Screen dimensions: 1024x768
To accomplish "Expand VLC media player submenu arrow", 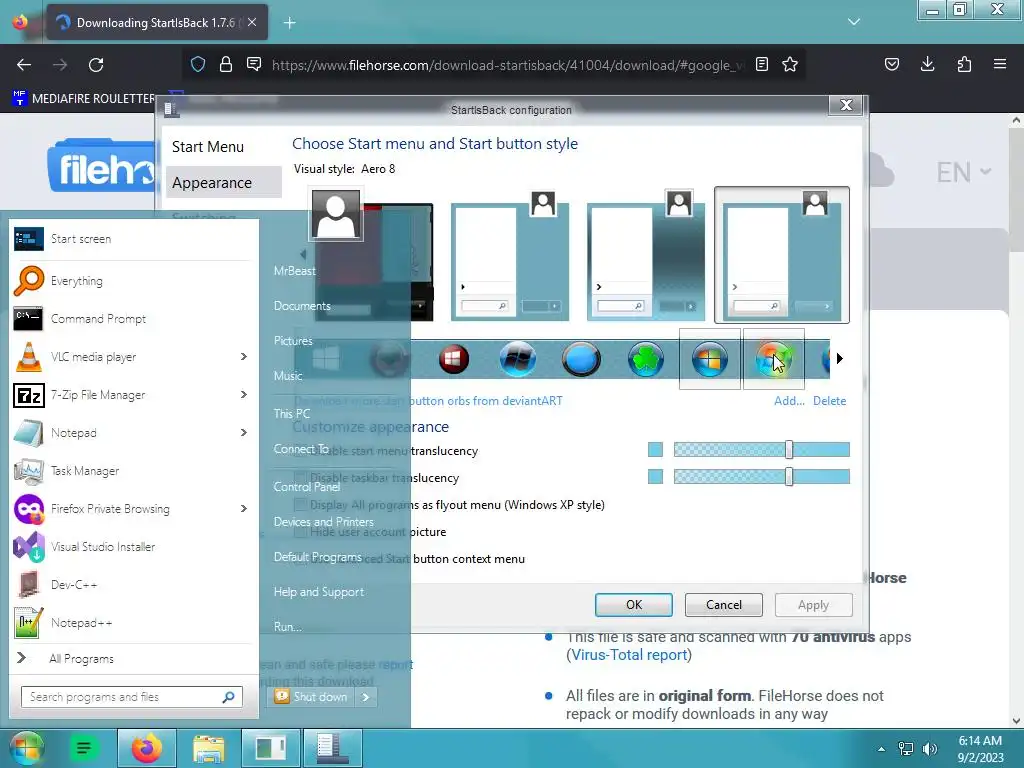I will click(244, 357).
